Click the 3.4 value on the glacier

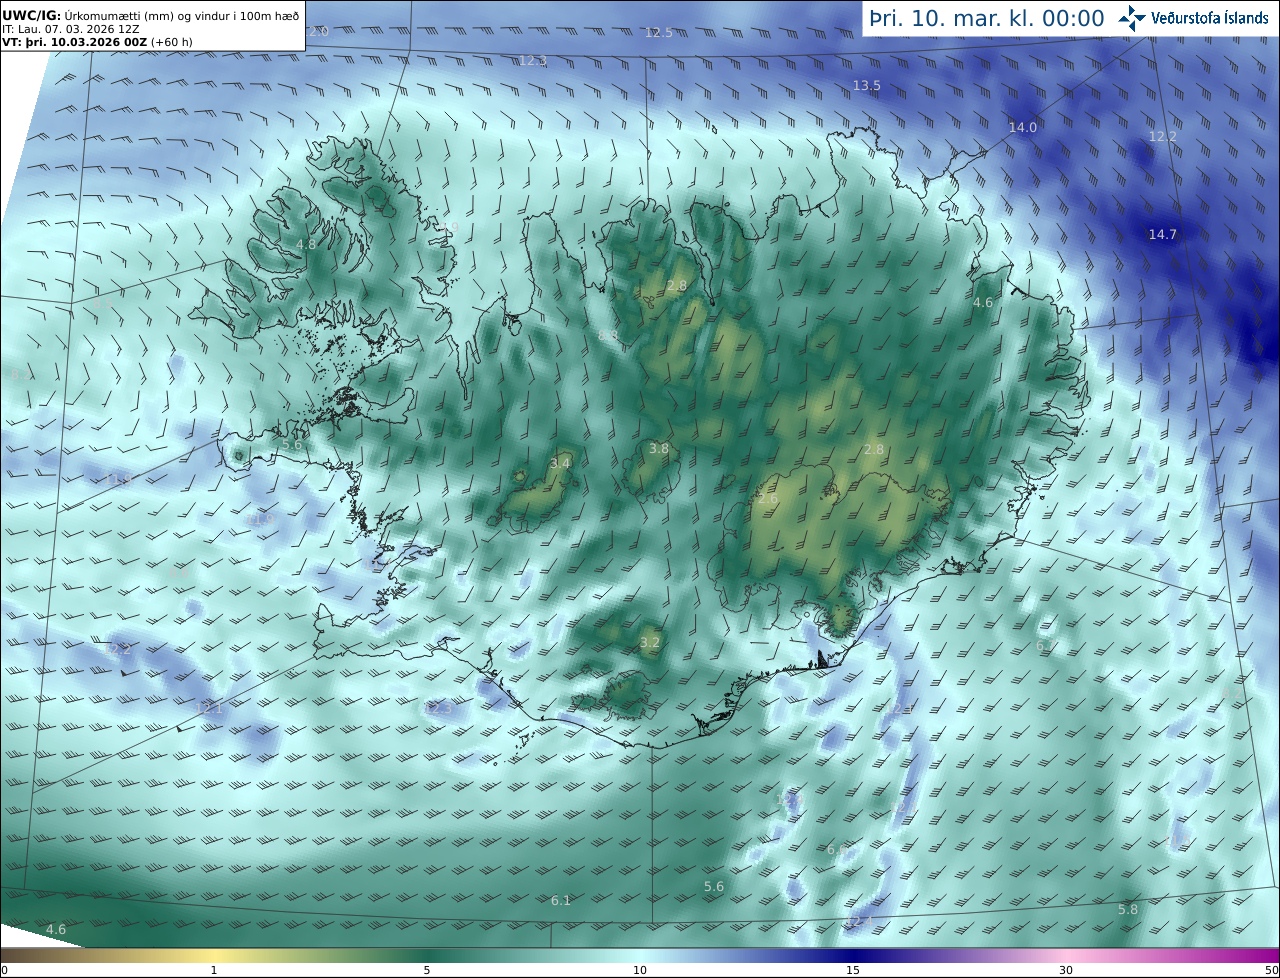click(x=560, y=464)
